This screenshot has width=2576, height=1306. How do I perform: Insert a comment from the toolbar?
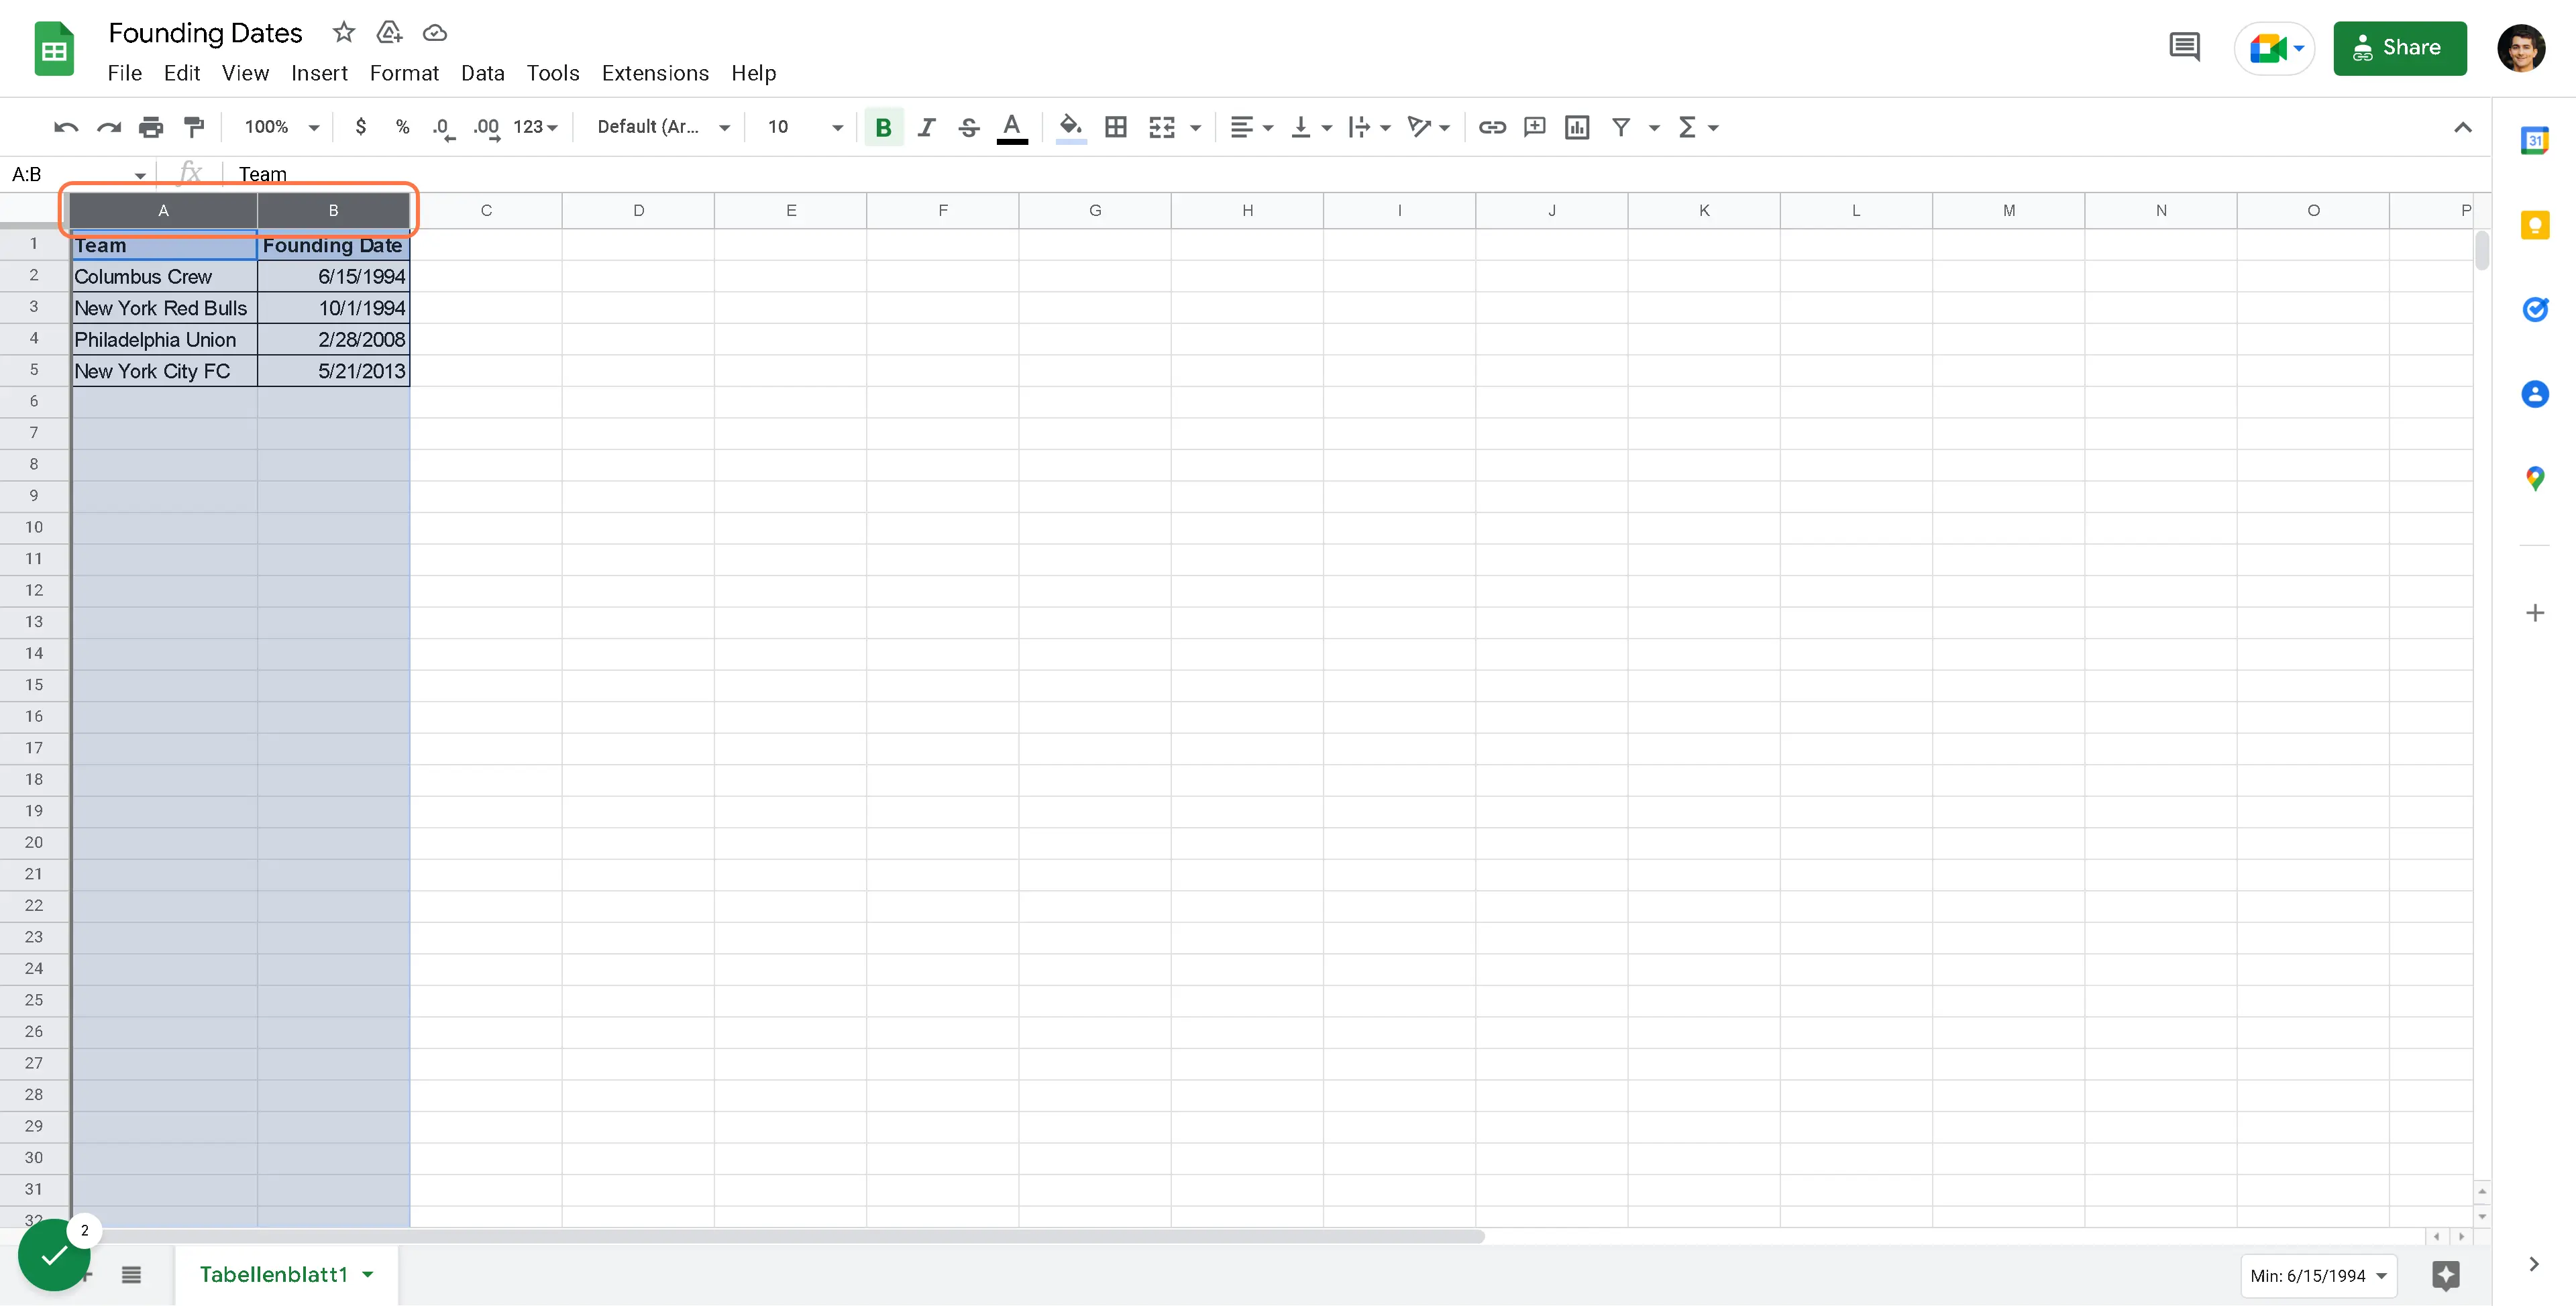click(1534, 127)
